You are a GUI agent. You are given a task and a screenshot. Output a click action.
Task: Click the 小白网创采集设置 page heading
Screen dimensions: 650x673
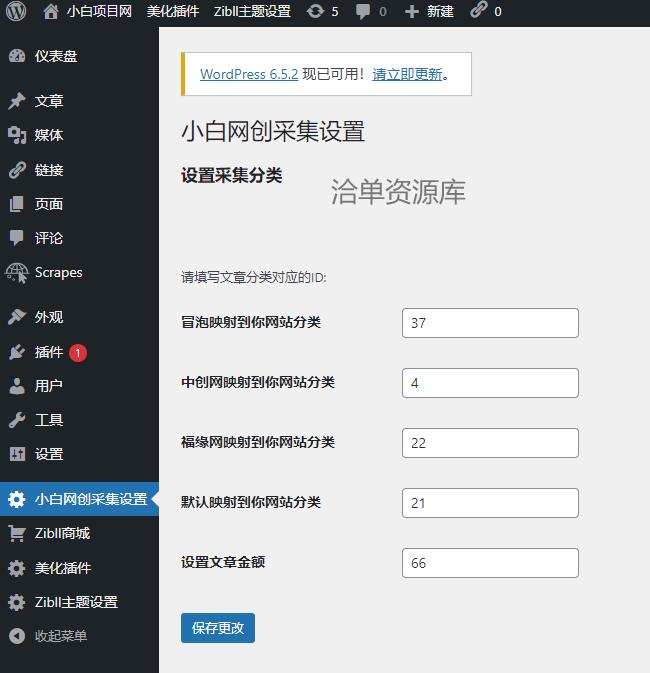(273, 131)
